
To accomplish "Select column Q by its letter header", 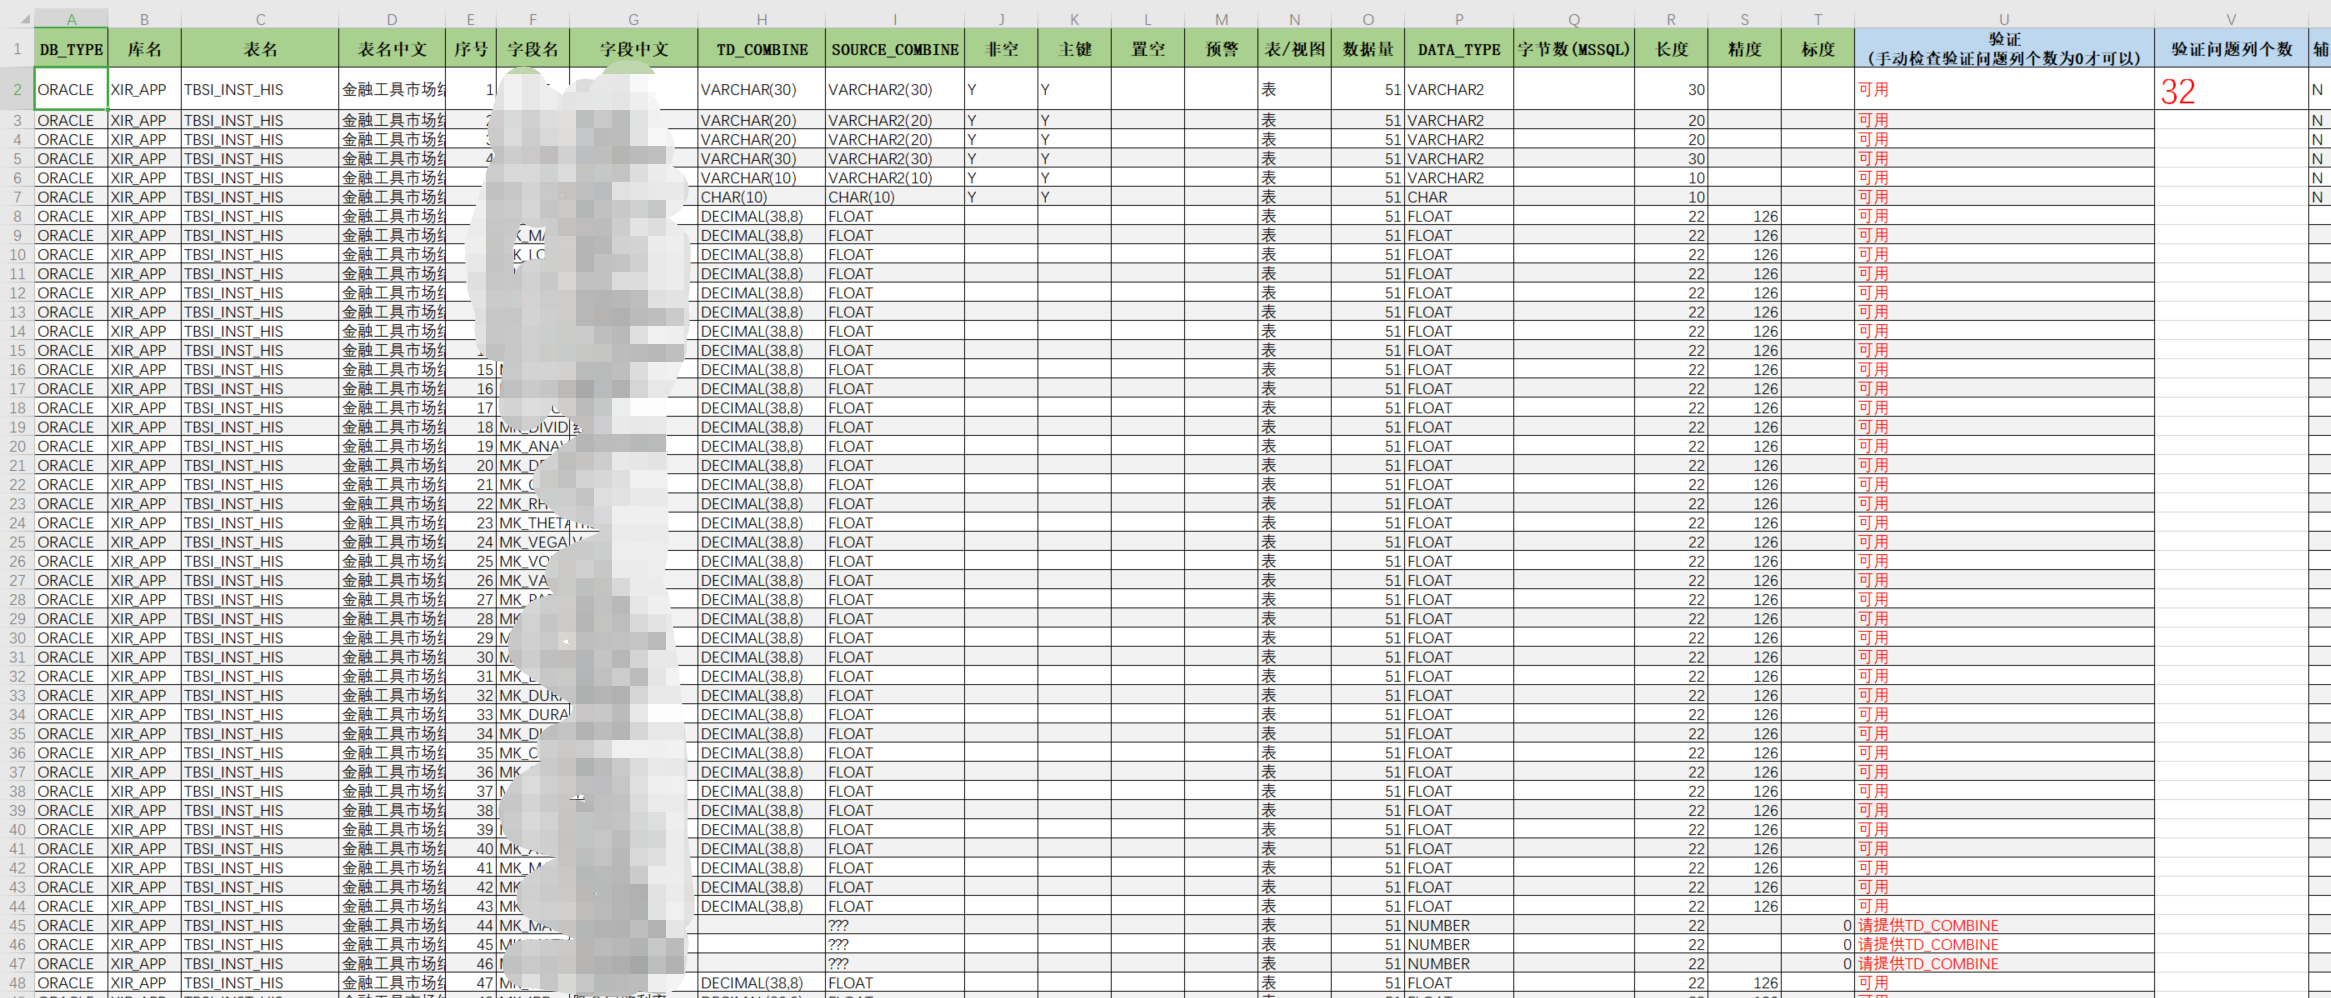I will click(x=1573, y=19).
